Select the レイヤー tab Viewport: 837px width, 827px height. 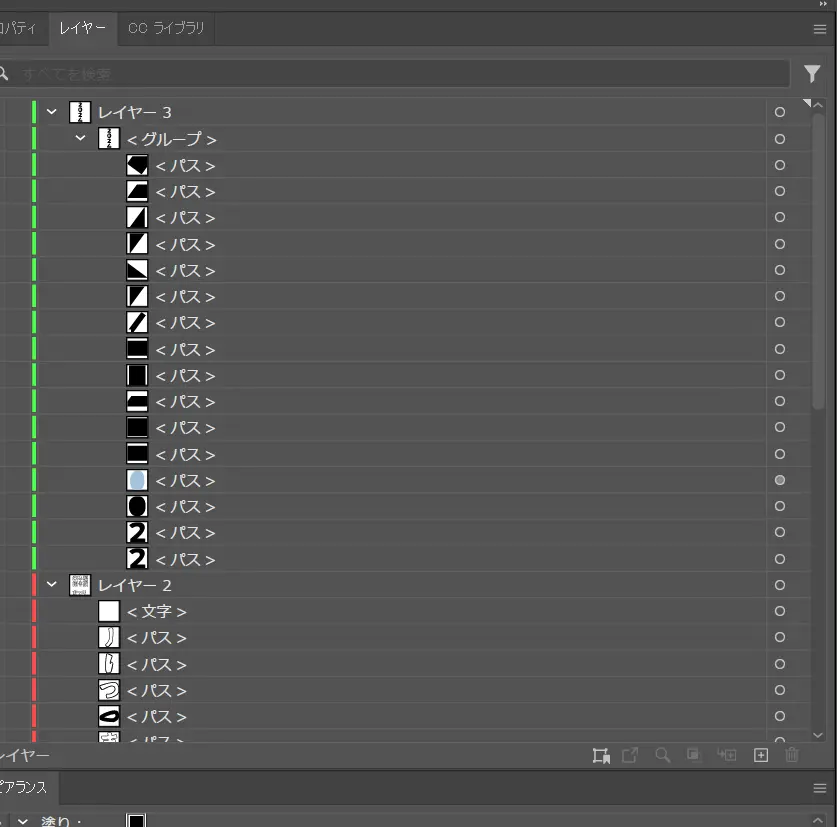pos(83,28)
